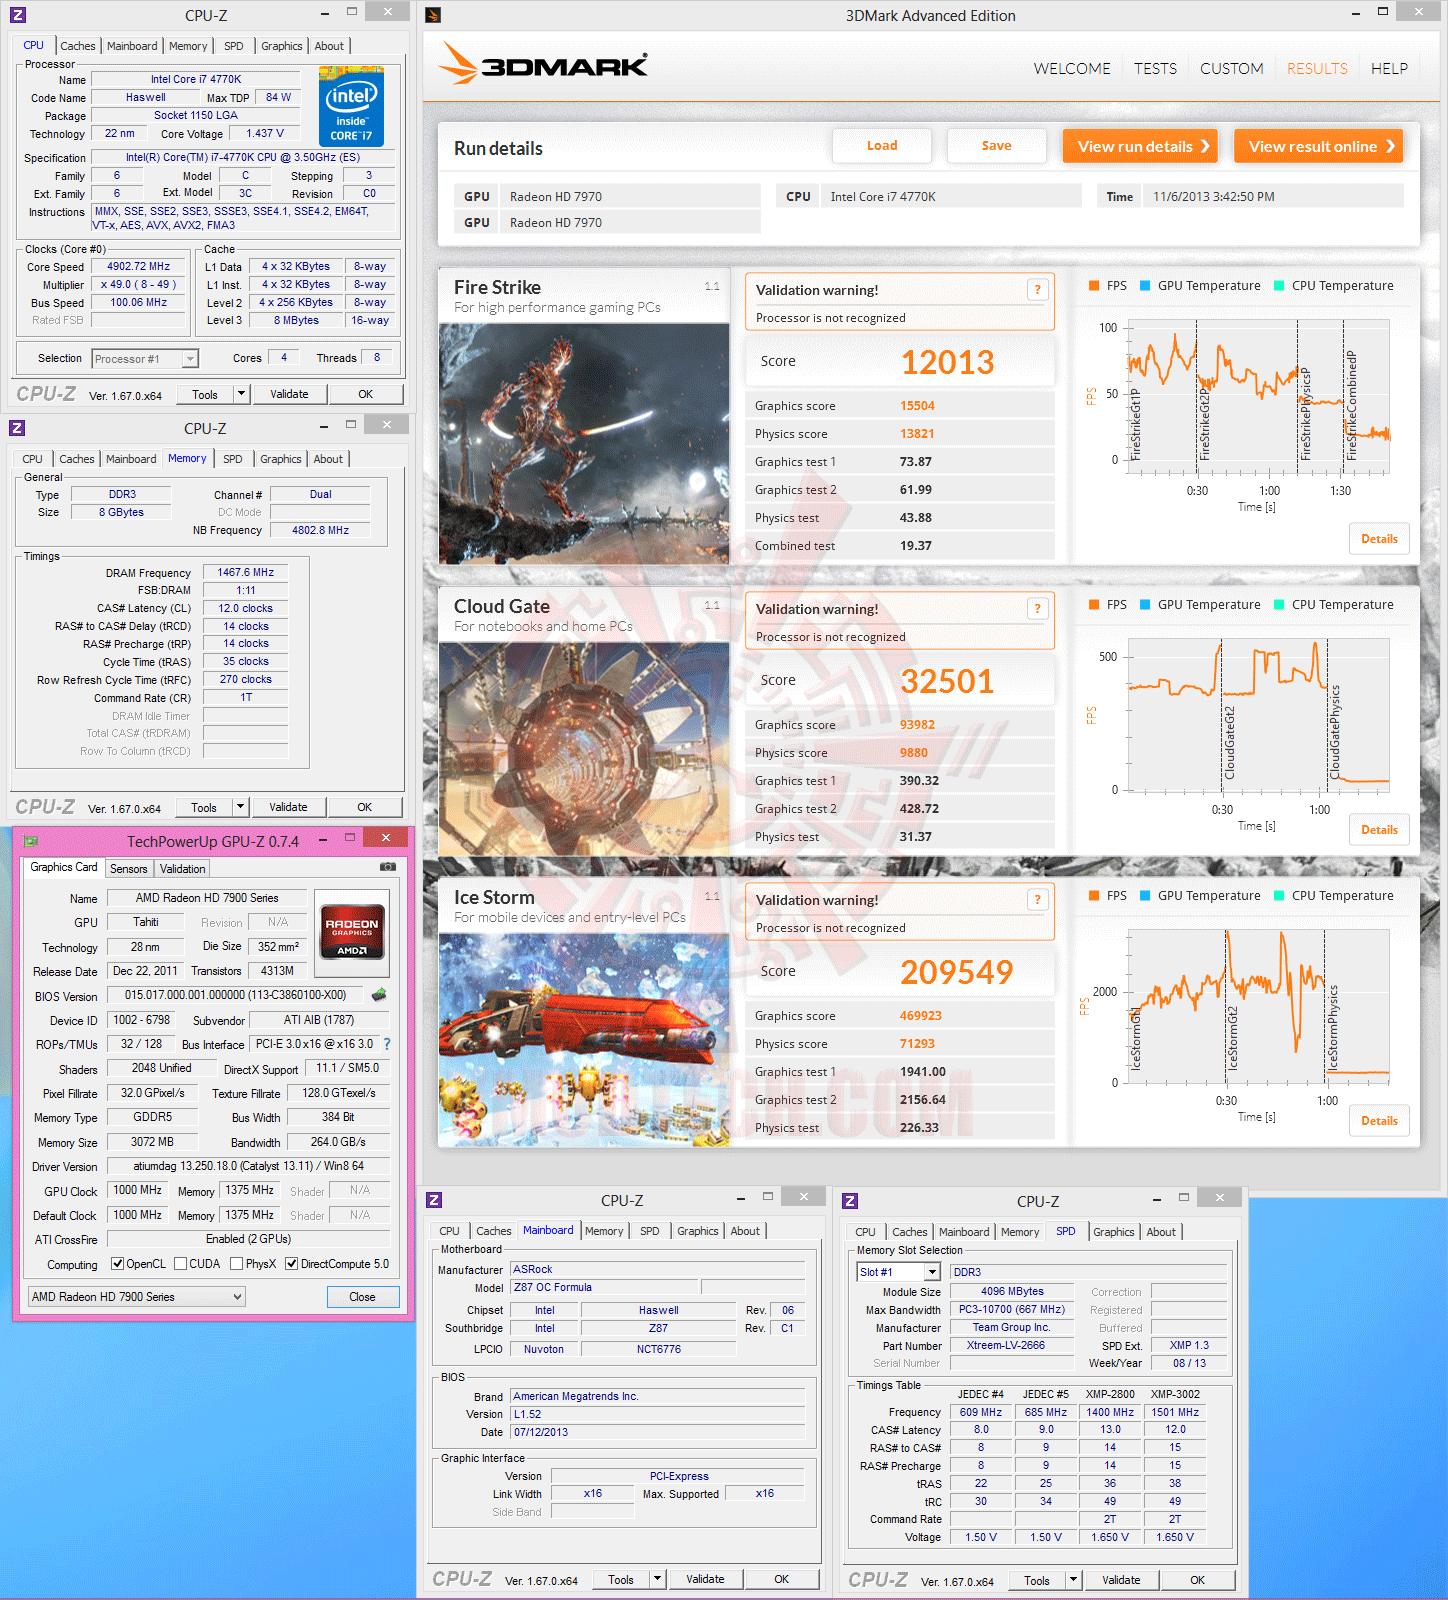This screenshot has height=1600, width=1448.
Task: Click the Load button in Run details
Action: (882, 146)
